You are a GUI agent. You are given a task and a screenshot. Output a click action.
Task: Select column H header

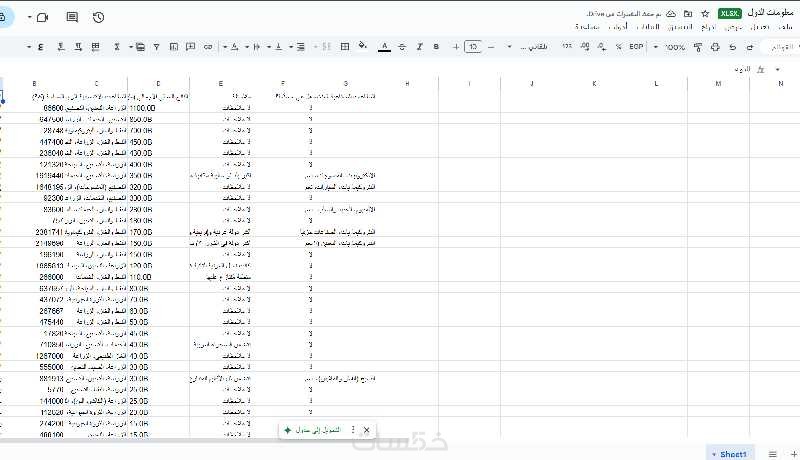point(407,83)
